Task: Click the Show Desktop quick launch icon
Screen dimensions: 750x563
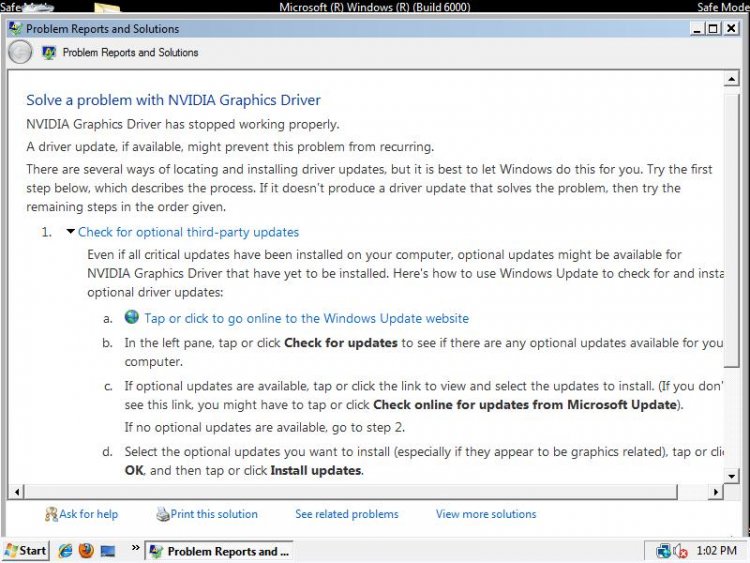Action: (x=108, y=552)
